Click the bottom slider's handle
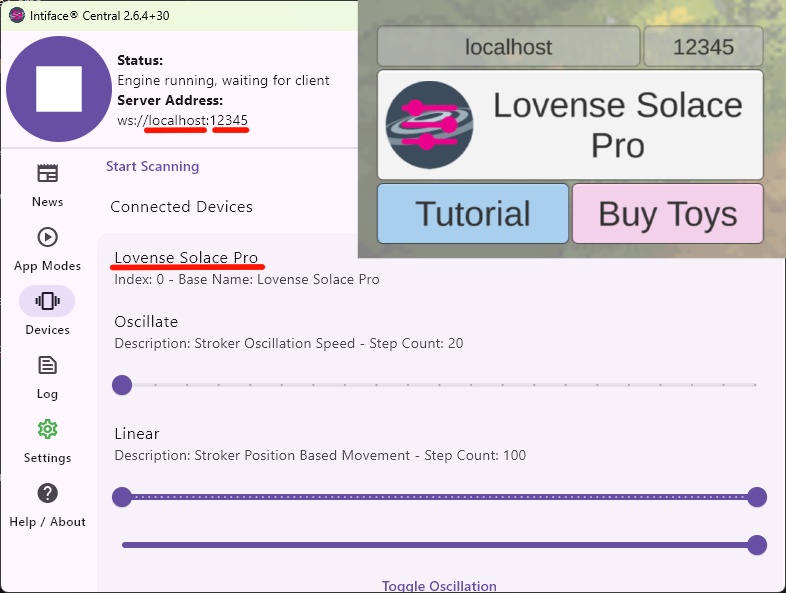Viewport: 786px width, 593px height. click(757, 545)
